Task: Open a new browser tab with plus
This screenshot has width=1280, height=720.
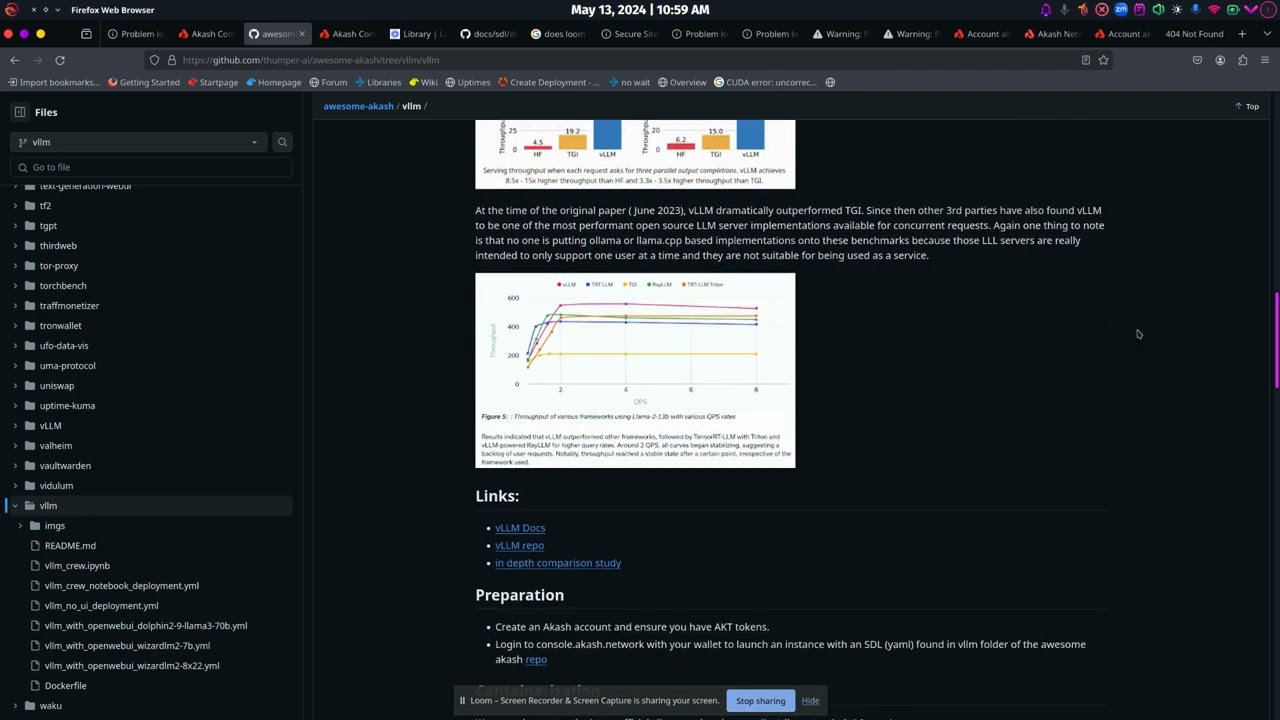Action: pyautogui.click(x=1242, y=34)
